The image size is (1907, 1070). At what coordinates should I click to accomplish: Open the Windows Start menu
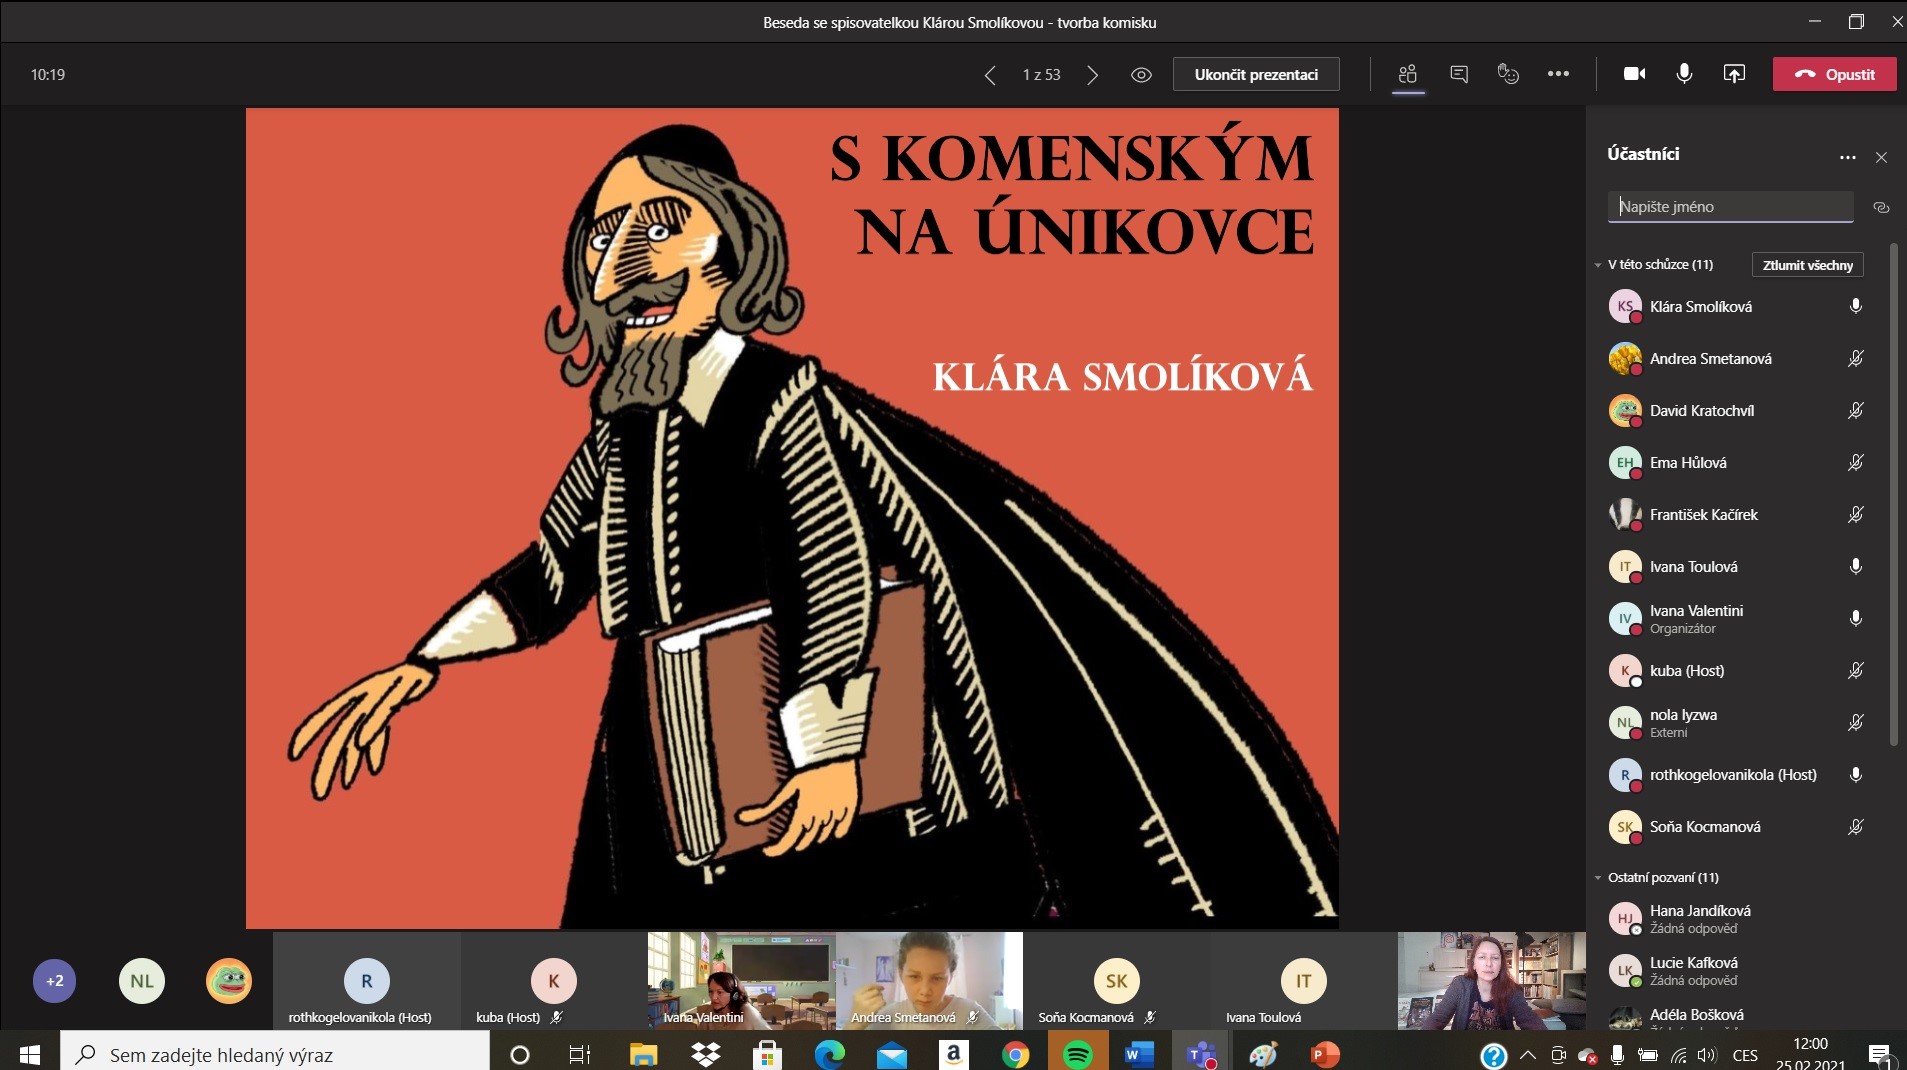pyautogui.click(x=29, y=1055)
